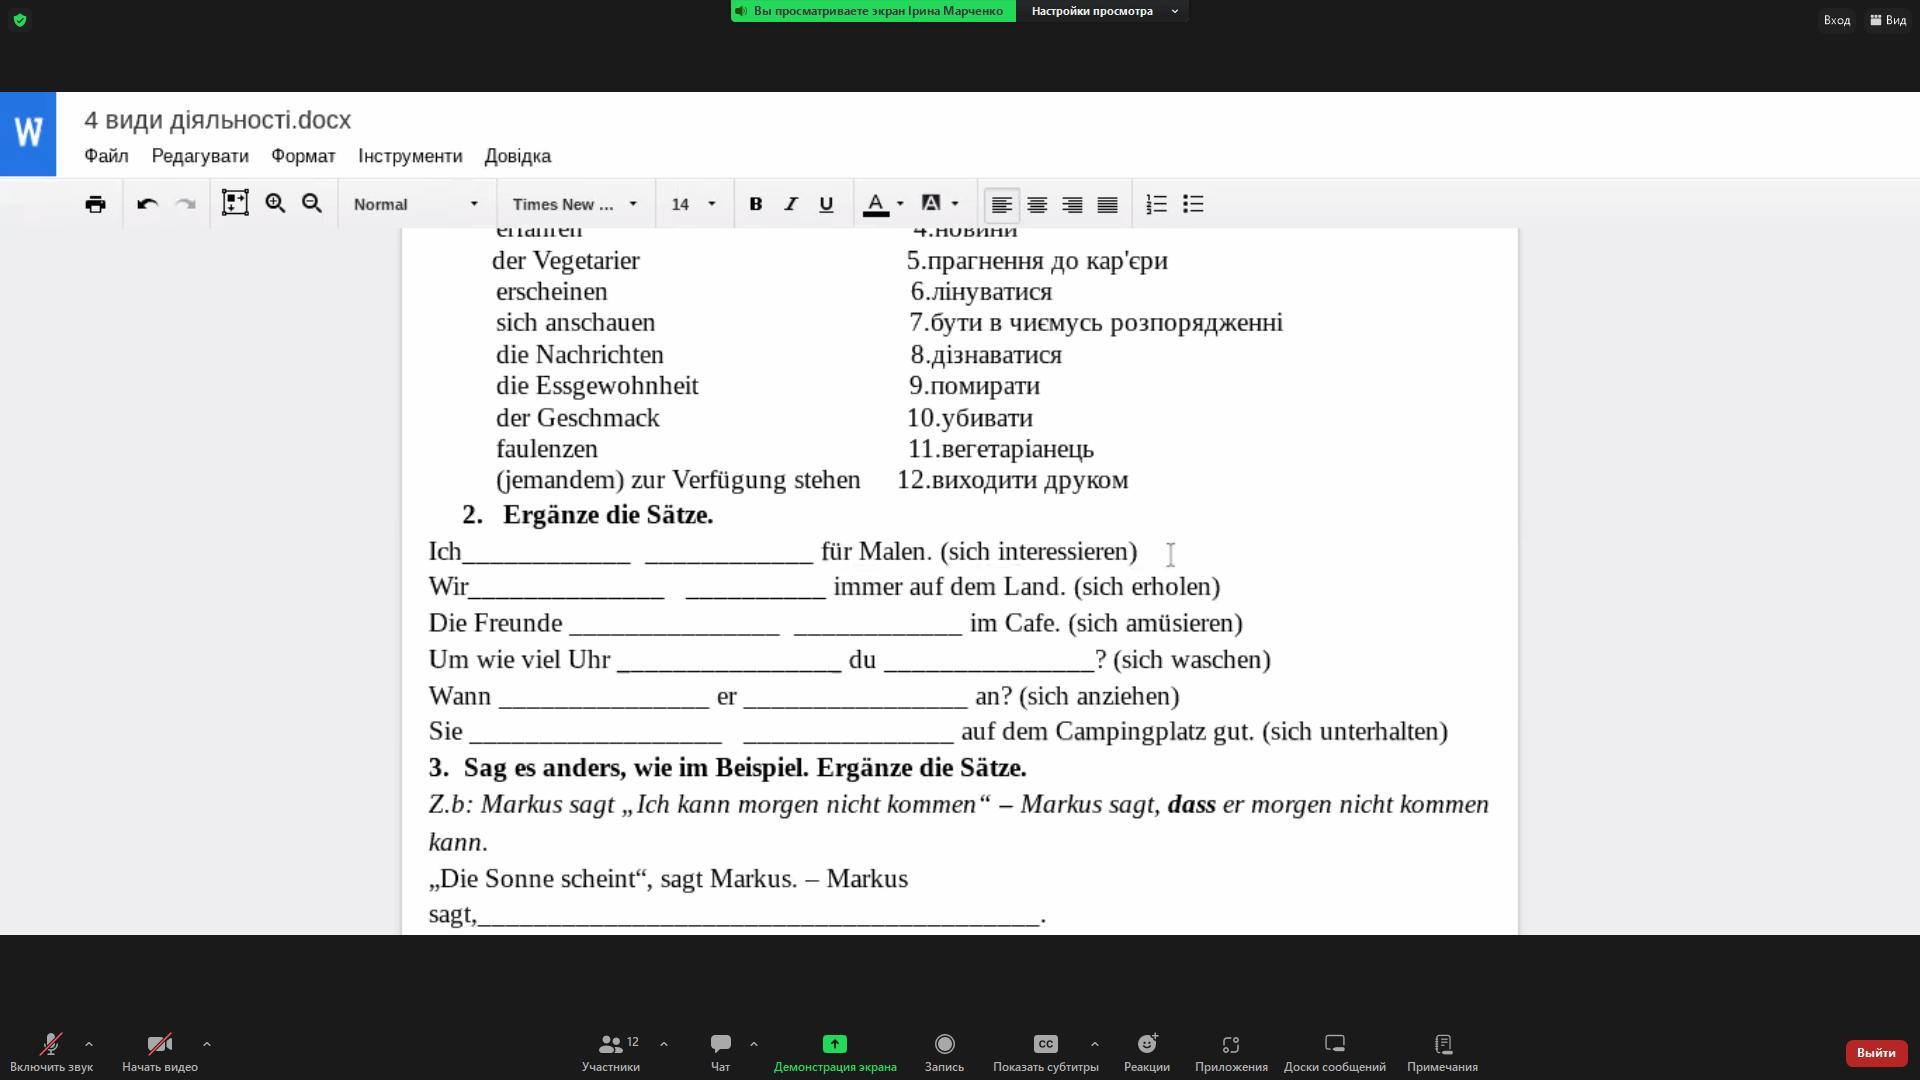
Task: Undo the last edit
Action: [147, 204]
